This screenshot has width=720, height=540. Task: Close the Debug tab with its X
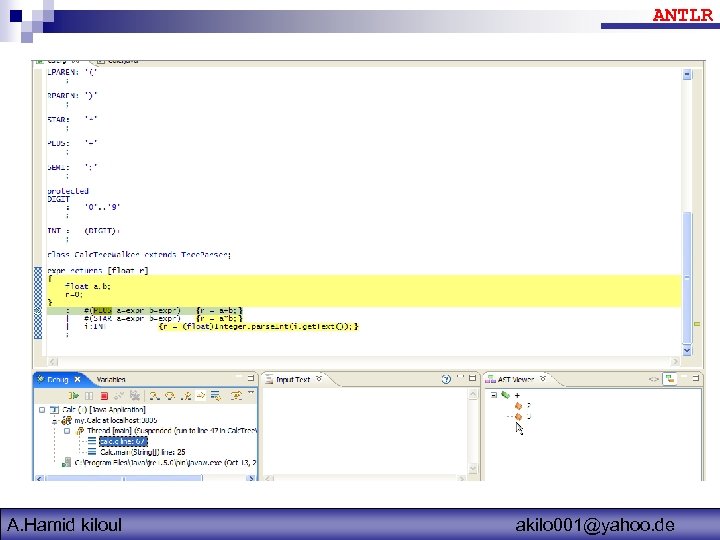coord(77,379)
